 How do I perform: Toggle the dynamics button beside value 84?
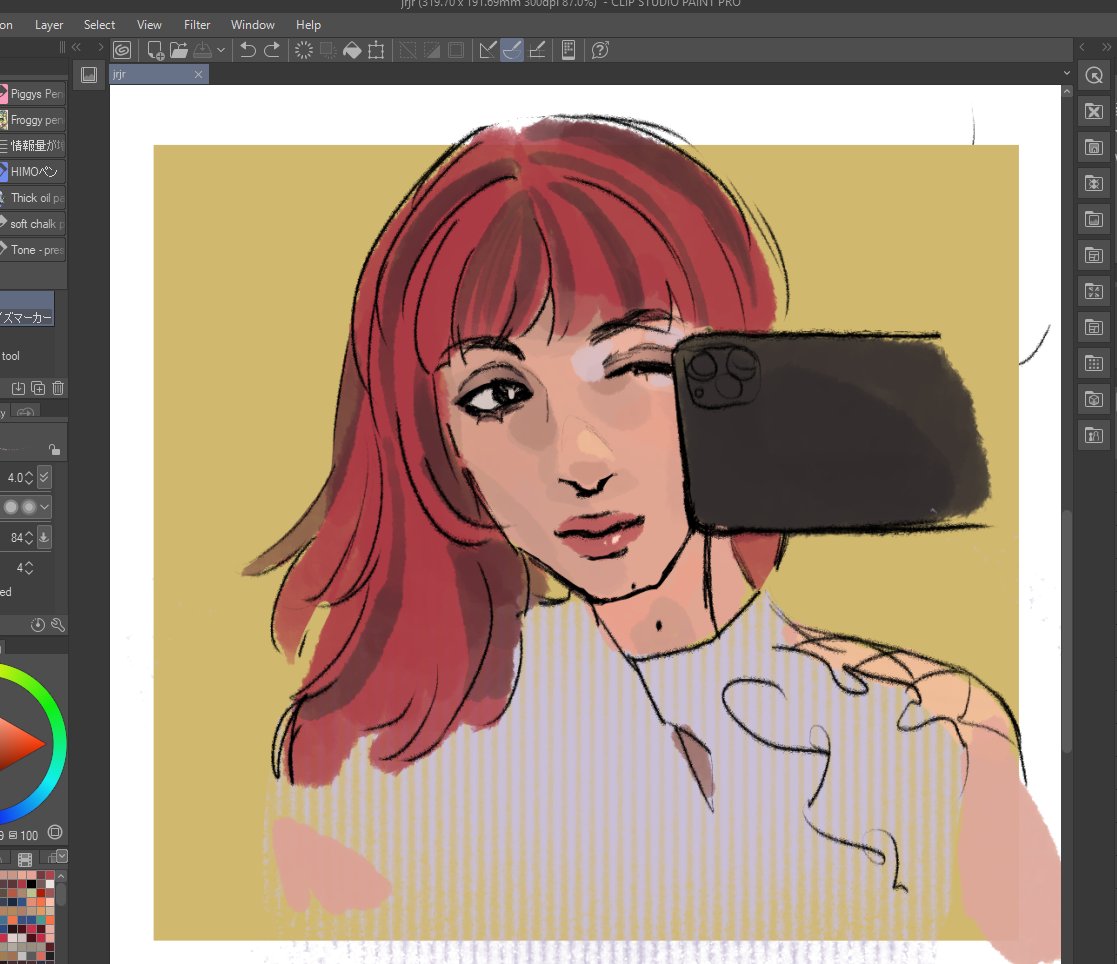(44, 537)
